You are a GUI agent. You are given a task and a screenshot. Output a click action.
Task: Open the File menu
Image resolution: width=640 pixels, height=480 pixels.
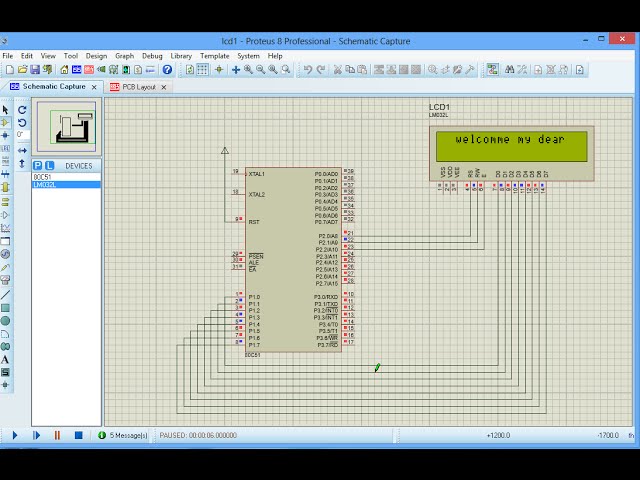click(8, 56)
